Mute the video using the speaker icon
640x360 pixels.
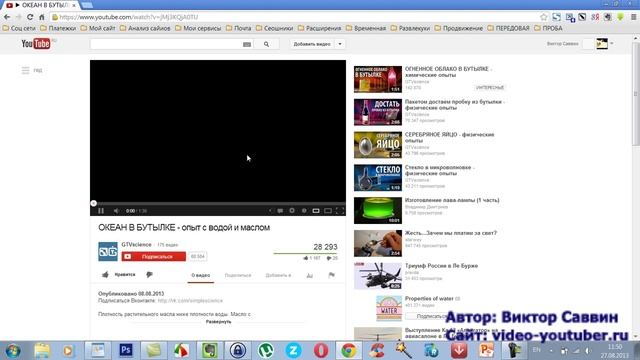pos(116,211)
